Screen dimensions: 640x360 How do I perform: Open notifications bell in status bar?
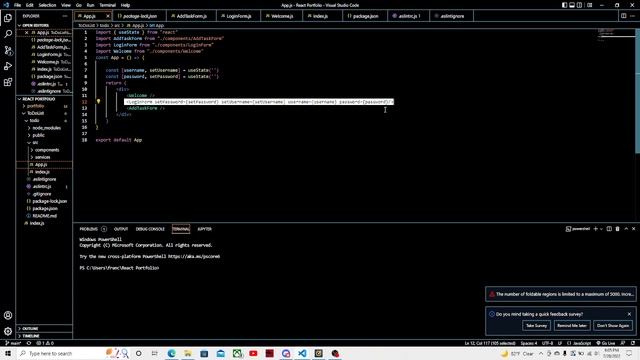[x=633, y=343]
